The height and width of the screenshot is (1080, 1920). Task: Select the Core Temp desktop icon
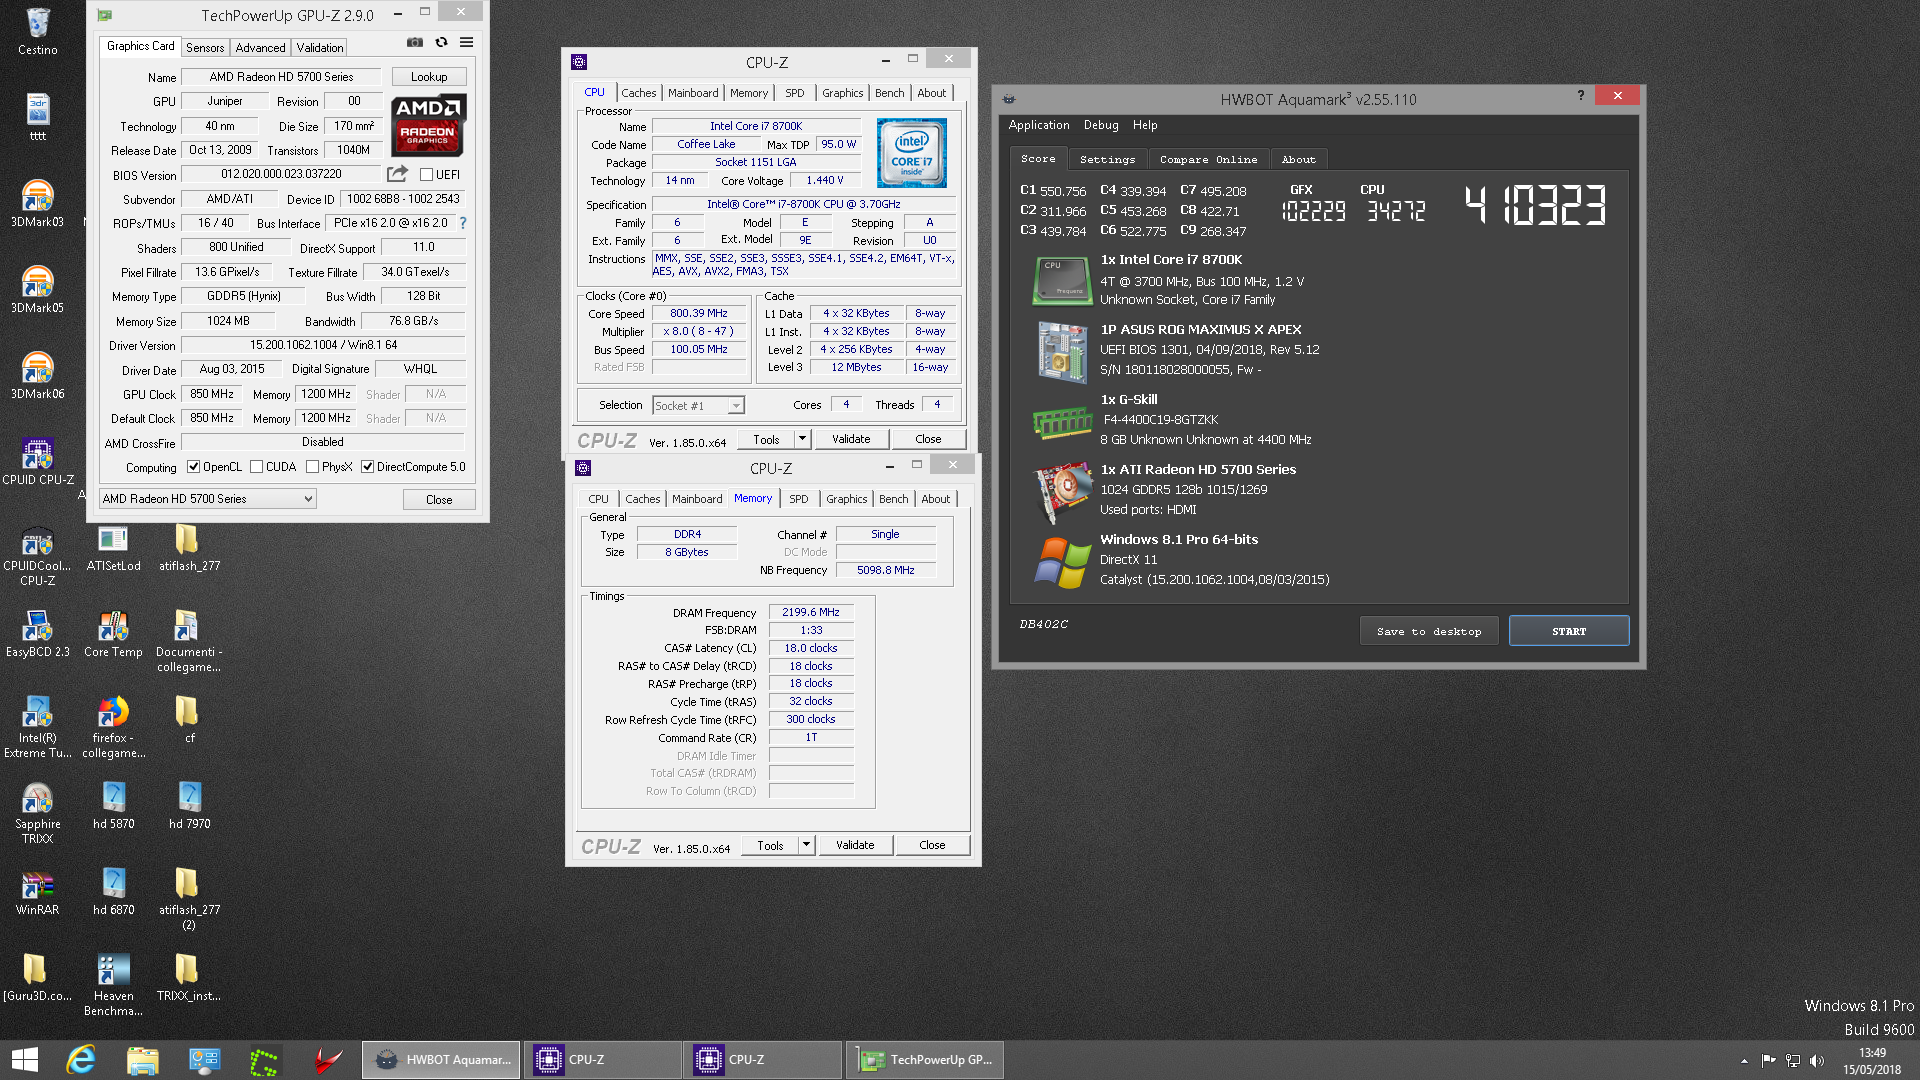pyautogui.click(x=113, y=633)
